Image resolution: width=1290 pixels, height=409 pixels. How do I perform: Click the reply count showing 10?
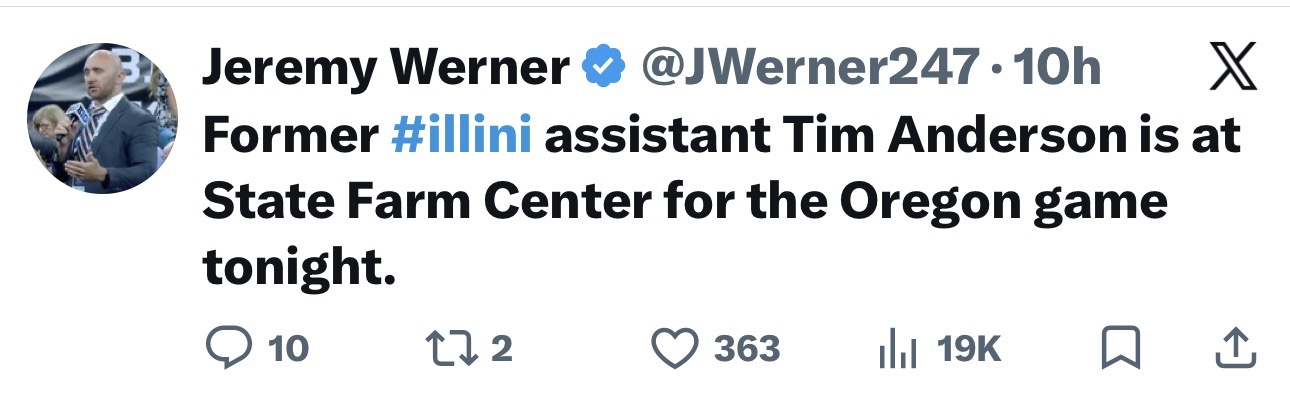click(x=289, y=349)
